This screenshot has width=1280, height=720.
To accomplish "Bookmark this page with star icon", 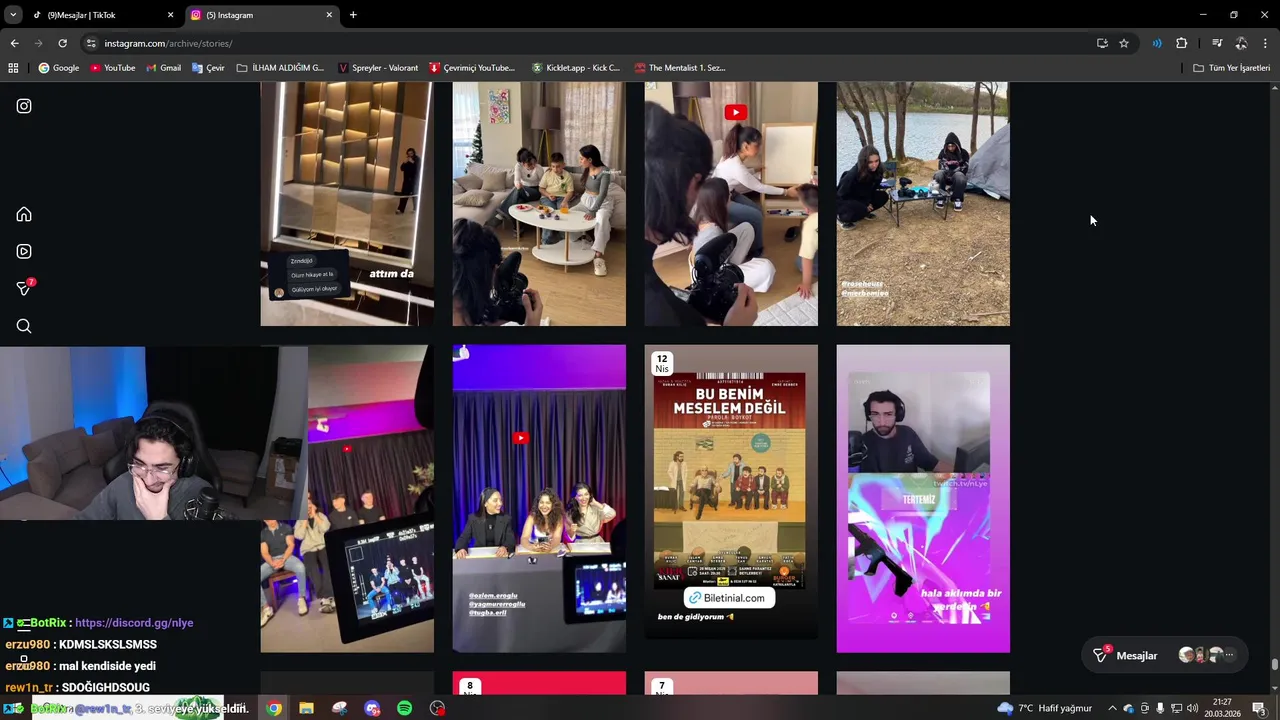I will [1124, 43].
